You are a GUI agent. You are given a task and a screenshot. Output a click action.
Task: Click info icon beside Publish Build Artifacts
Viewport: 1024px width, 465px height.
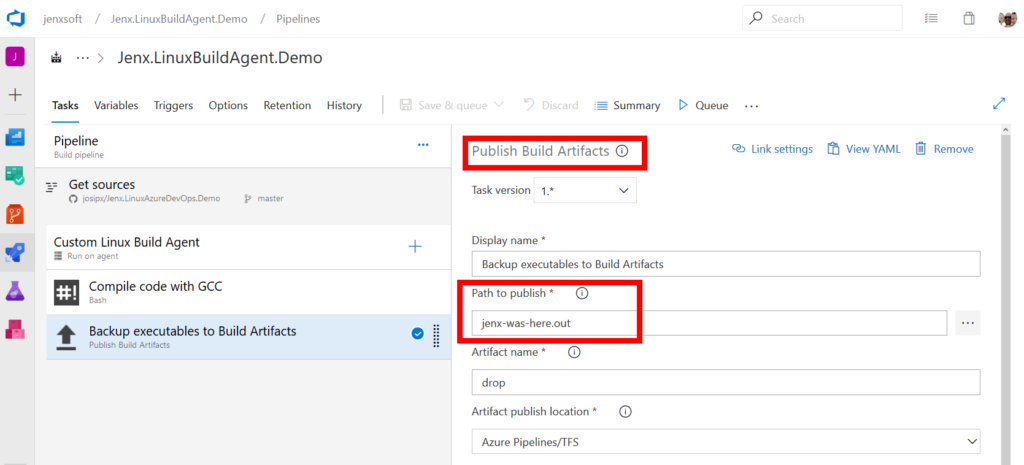click(x=622, y=151)
